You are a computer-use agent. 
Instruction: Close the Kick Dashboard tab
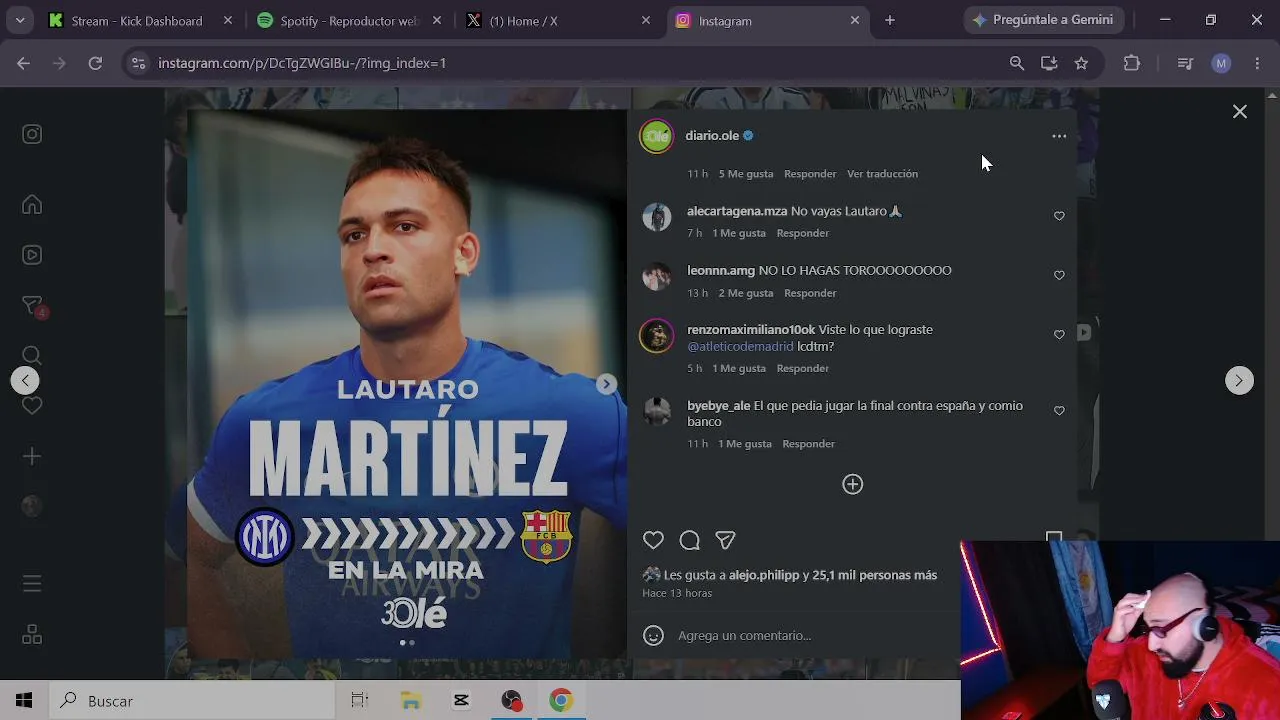pyautogui.click(x=227, y=20)
